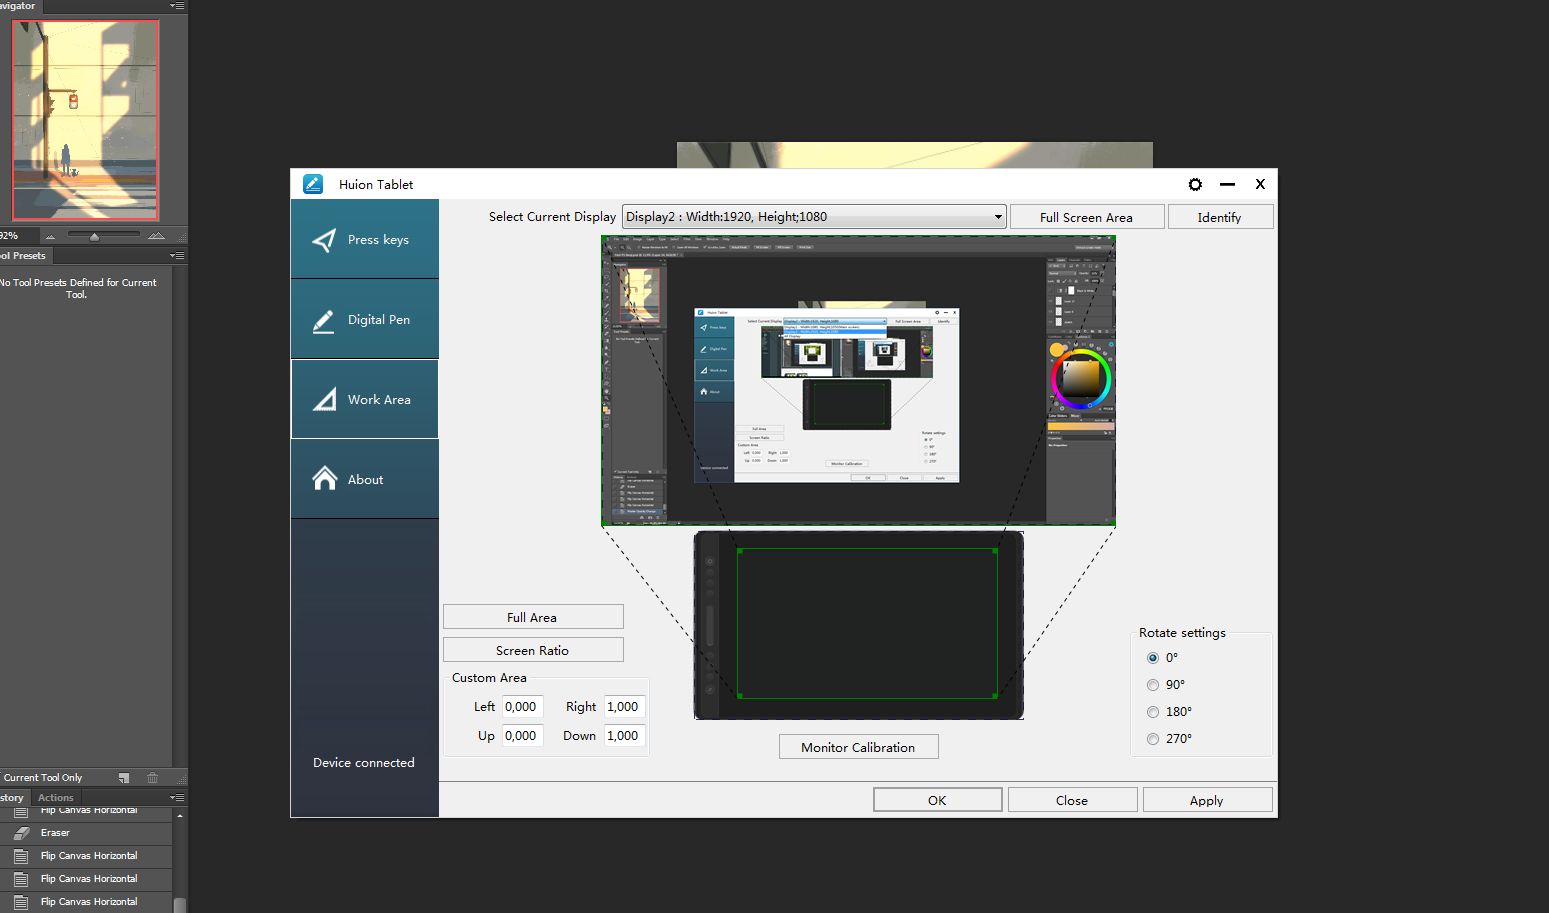This screenshot has height=913, width=1549.
Task: Select the Eraser history state
Action: (x=55, y=833)
